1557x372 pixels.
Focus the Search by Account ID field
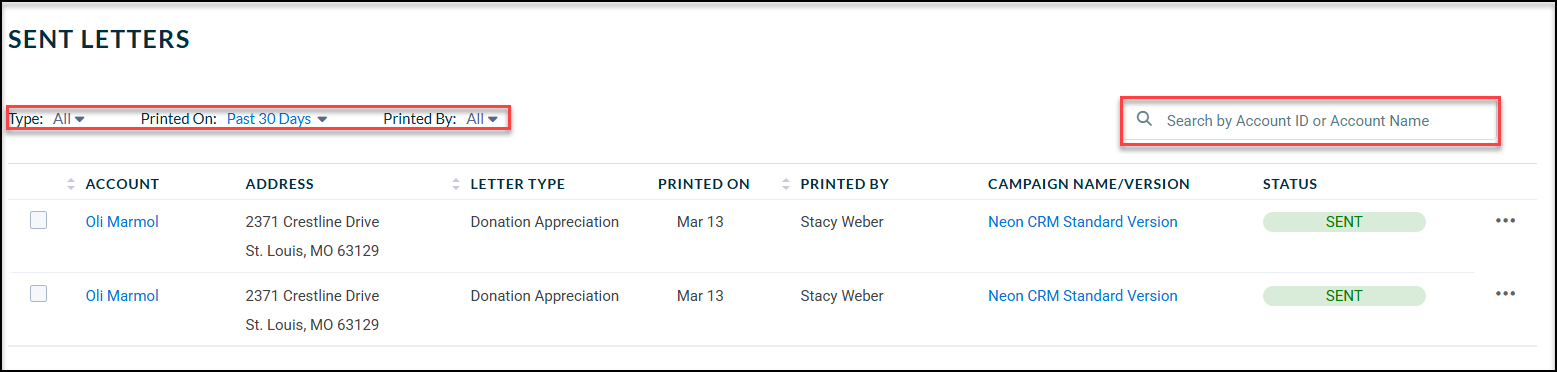pyautogui.click(x=1310, y=120)
